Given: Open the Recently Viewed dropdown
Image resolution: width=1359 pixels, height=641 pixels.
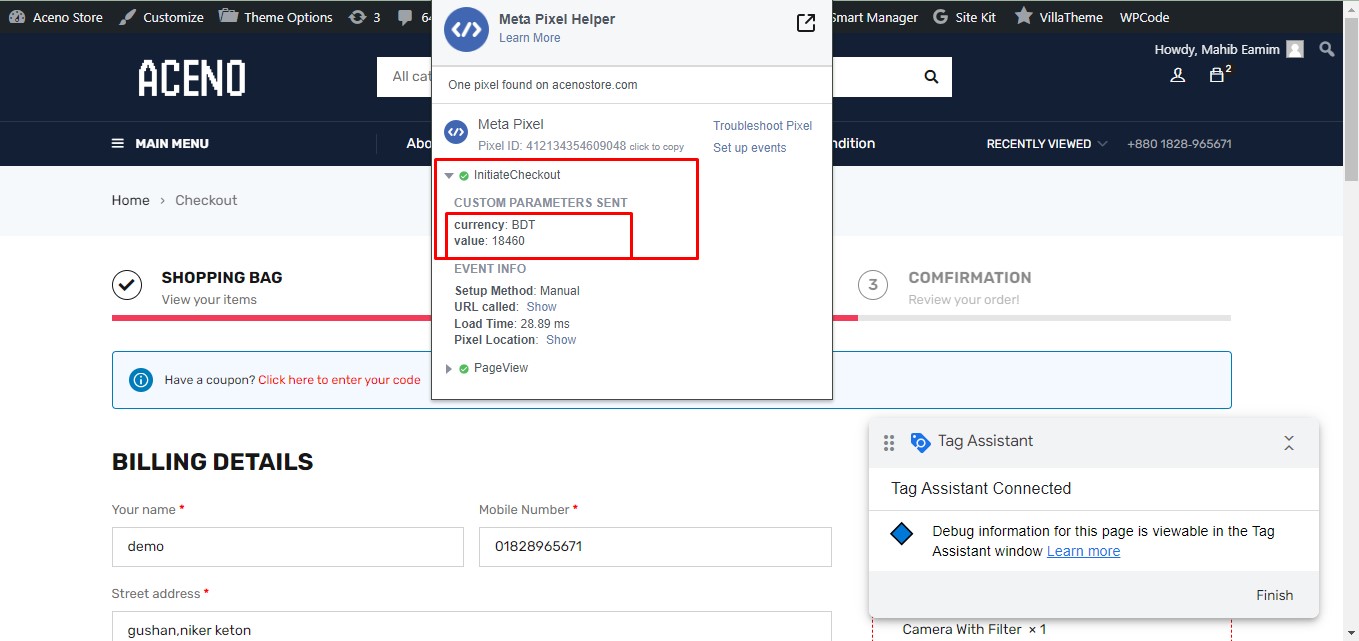Looking at the screenshot, I should point(1046,144).
